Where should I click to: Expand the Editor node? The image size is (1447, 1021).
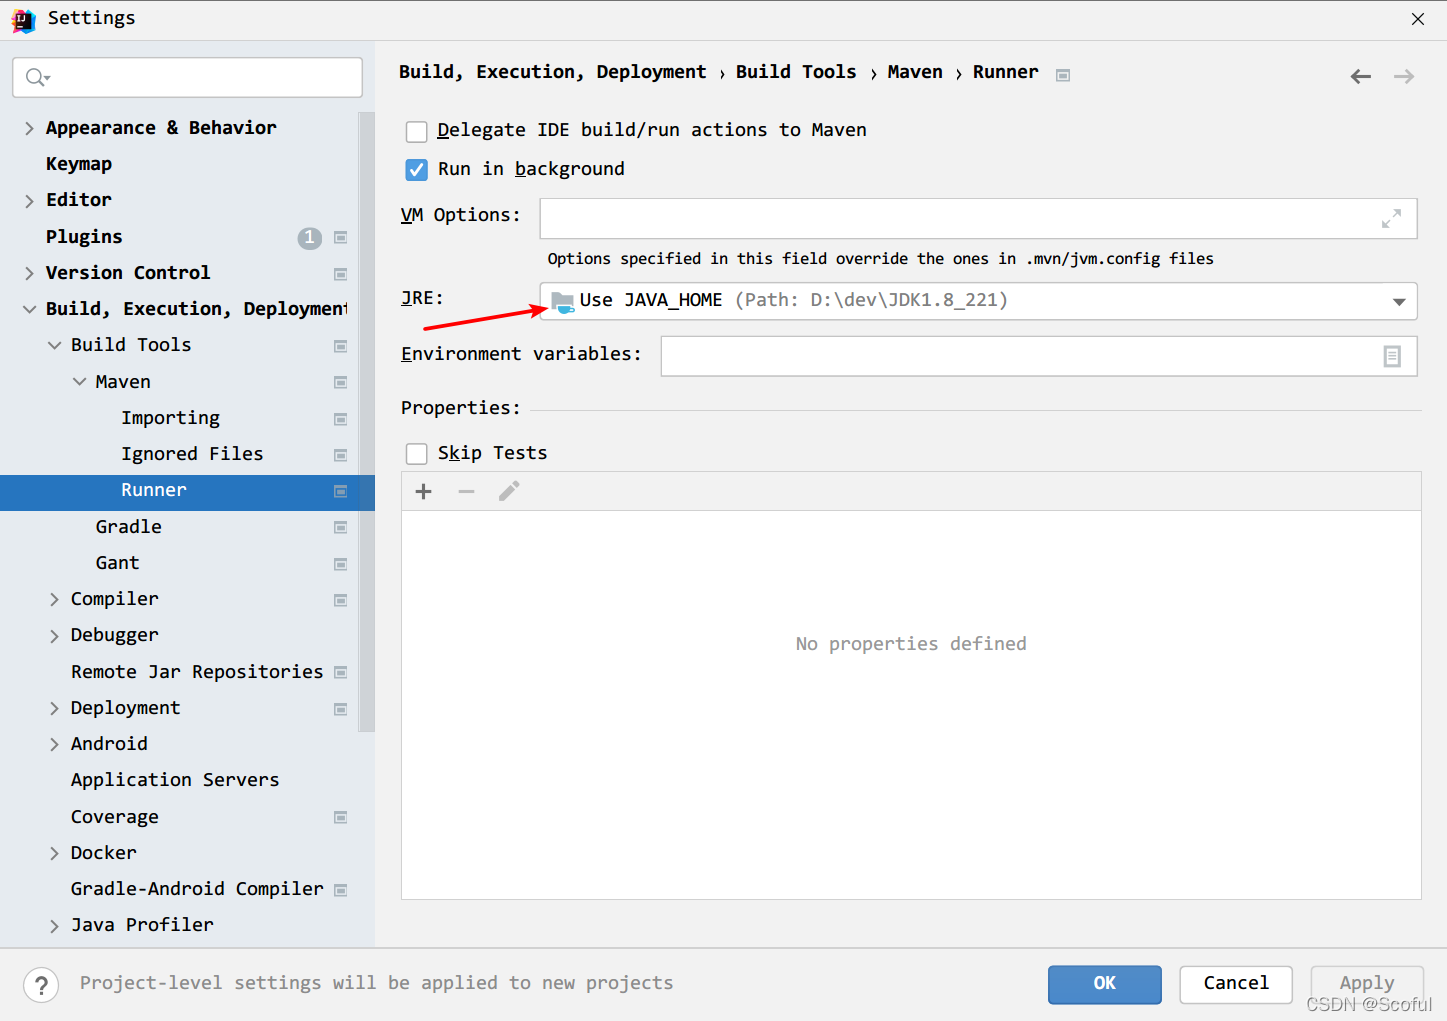[x=29, y=200]
